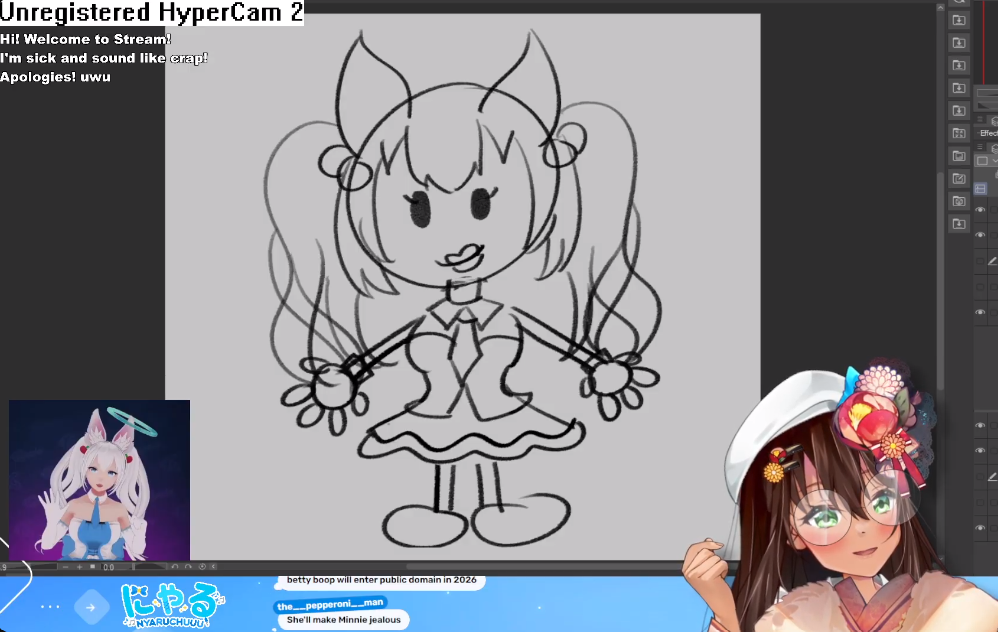Open the material folder icon just below the pencil folder
998x632 pixels.
pos(959,201)
